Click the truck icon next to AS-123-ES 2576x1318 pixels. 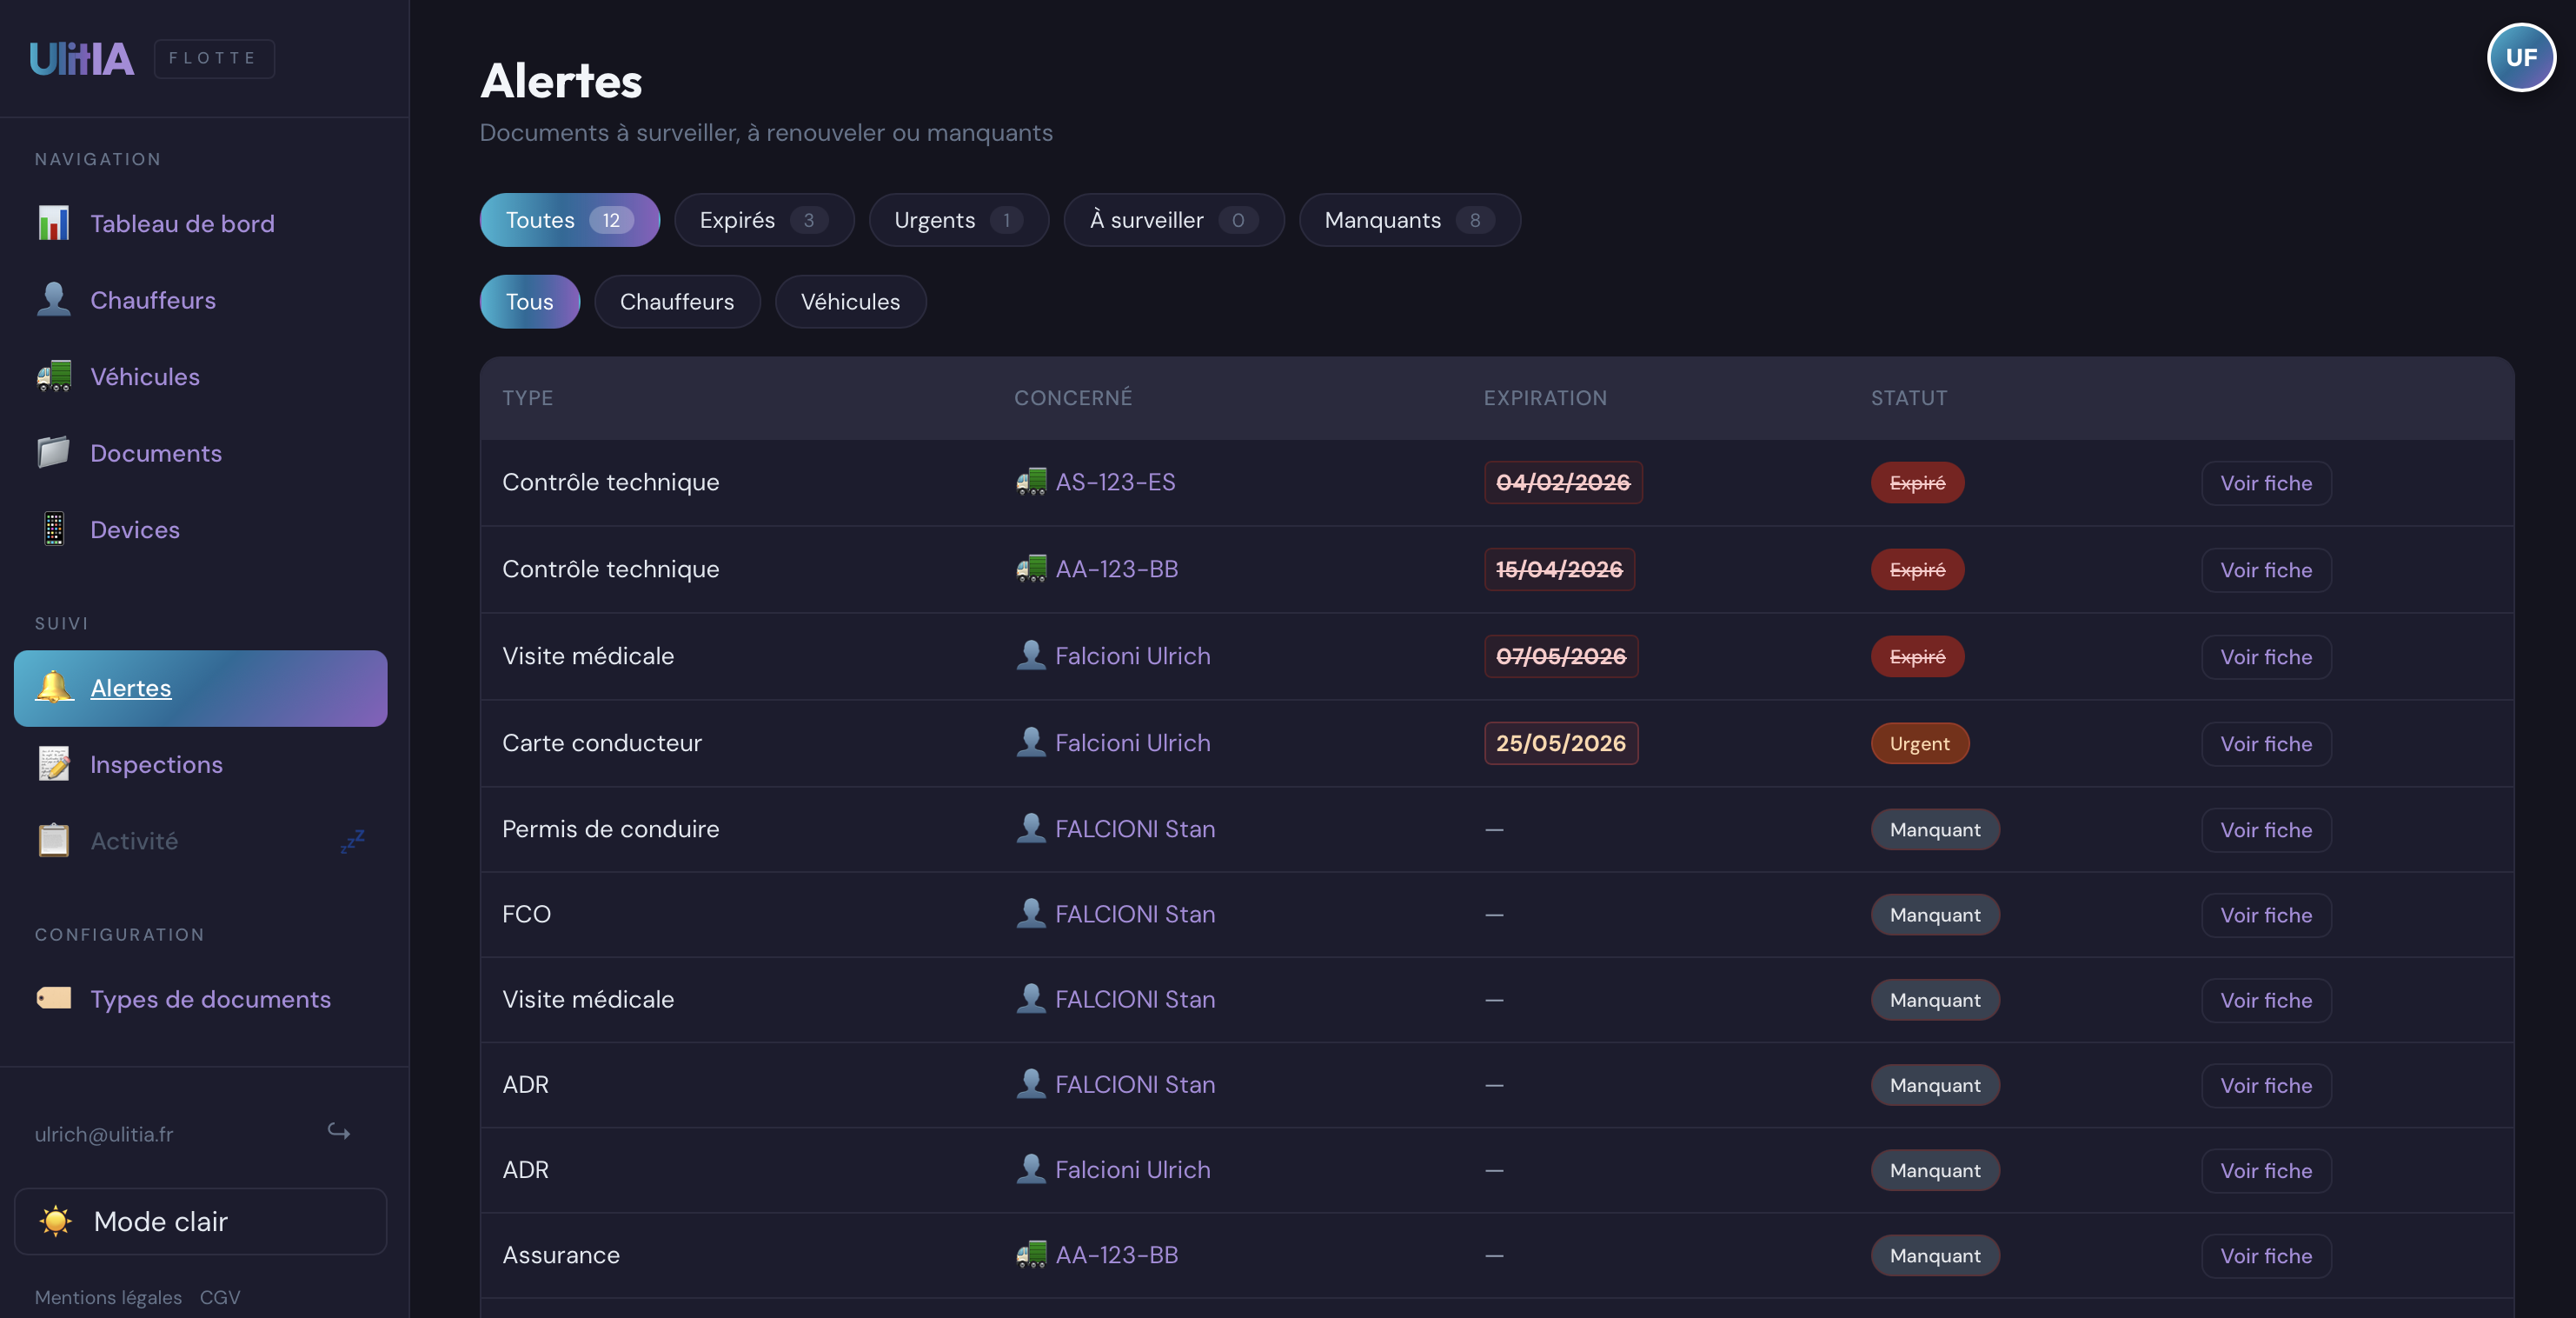pyautogui.click(x=1031, y=482)
